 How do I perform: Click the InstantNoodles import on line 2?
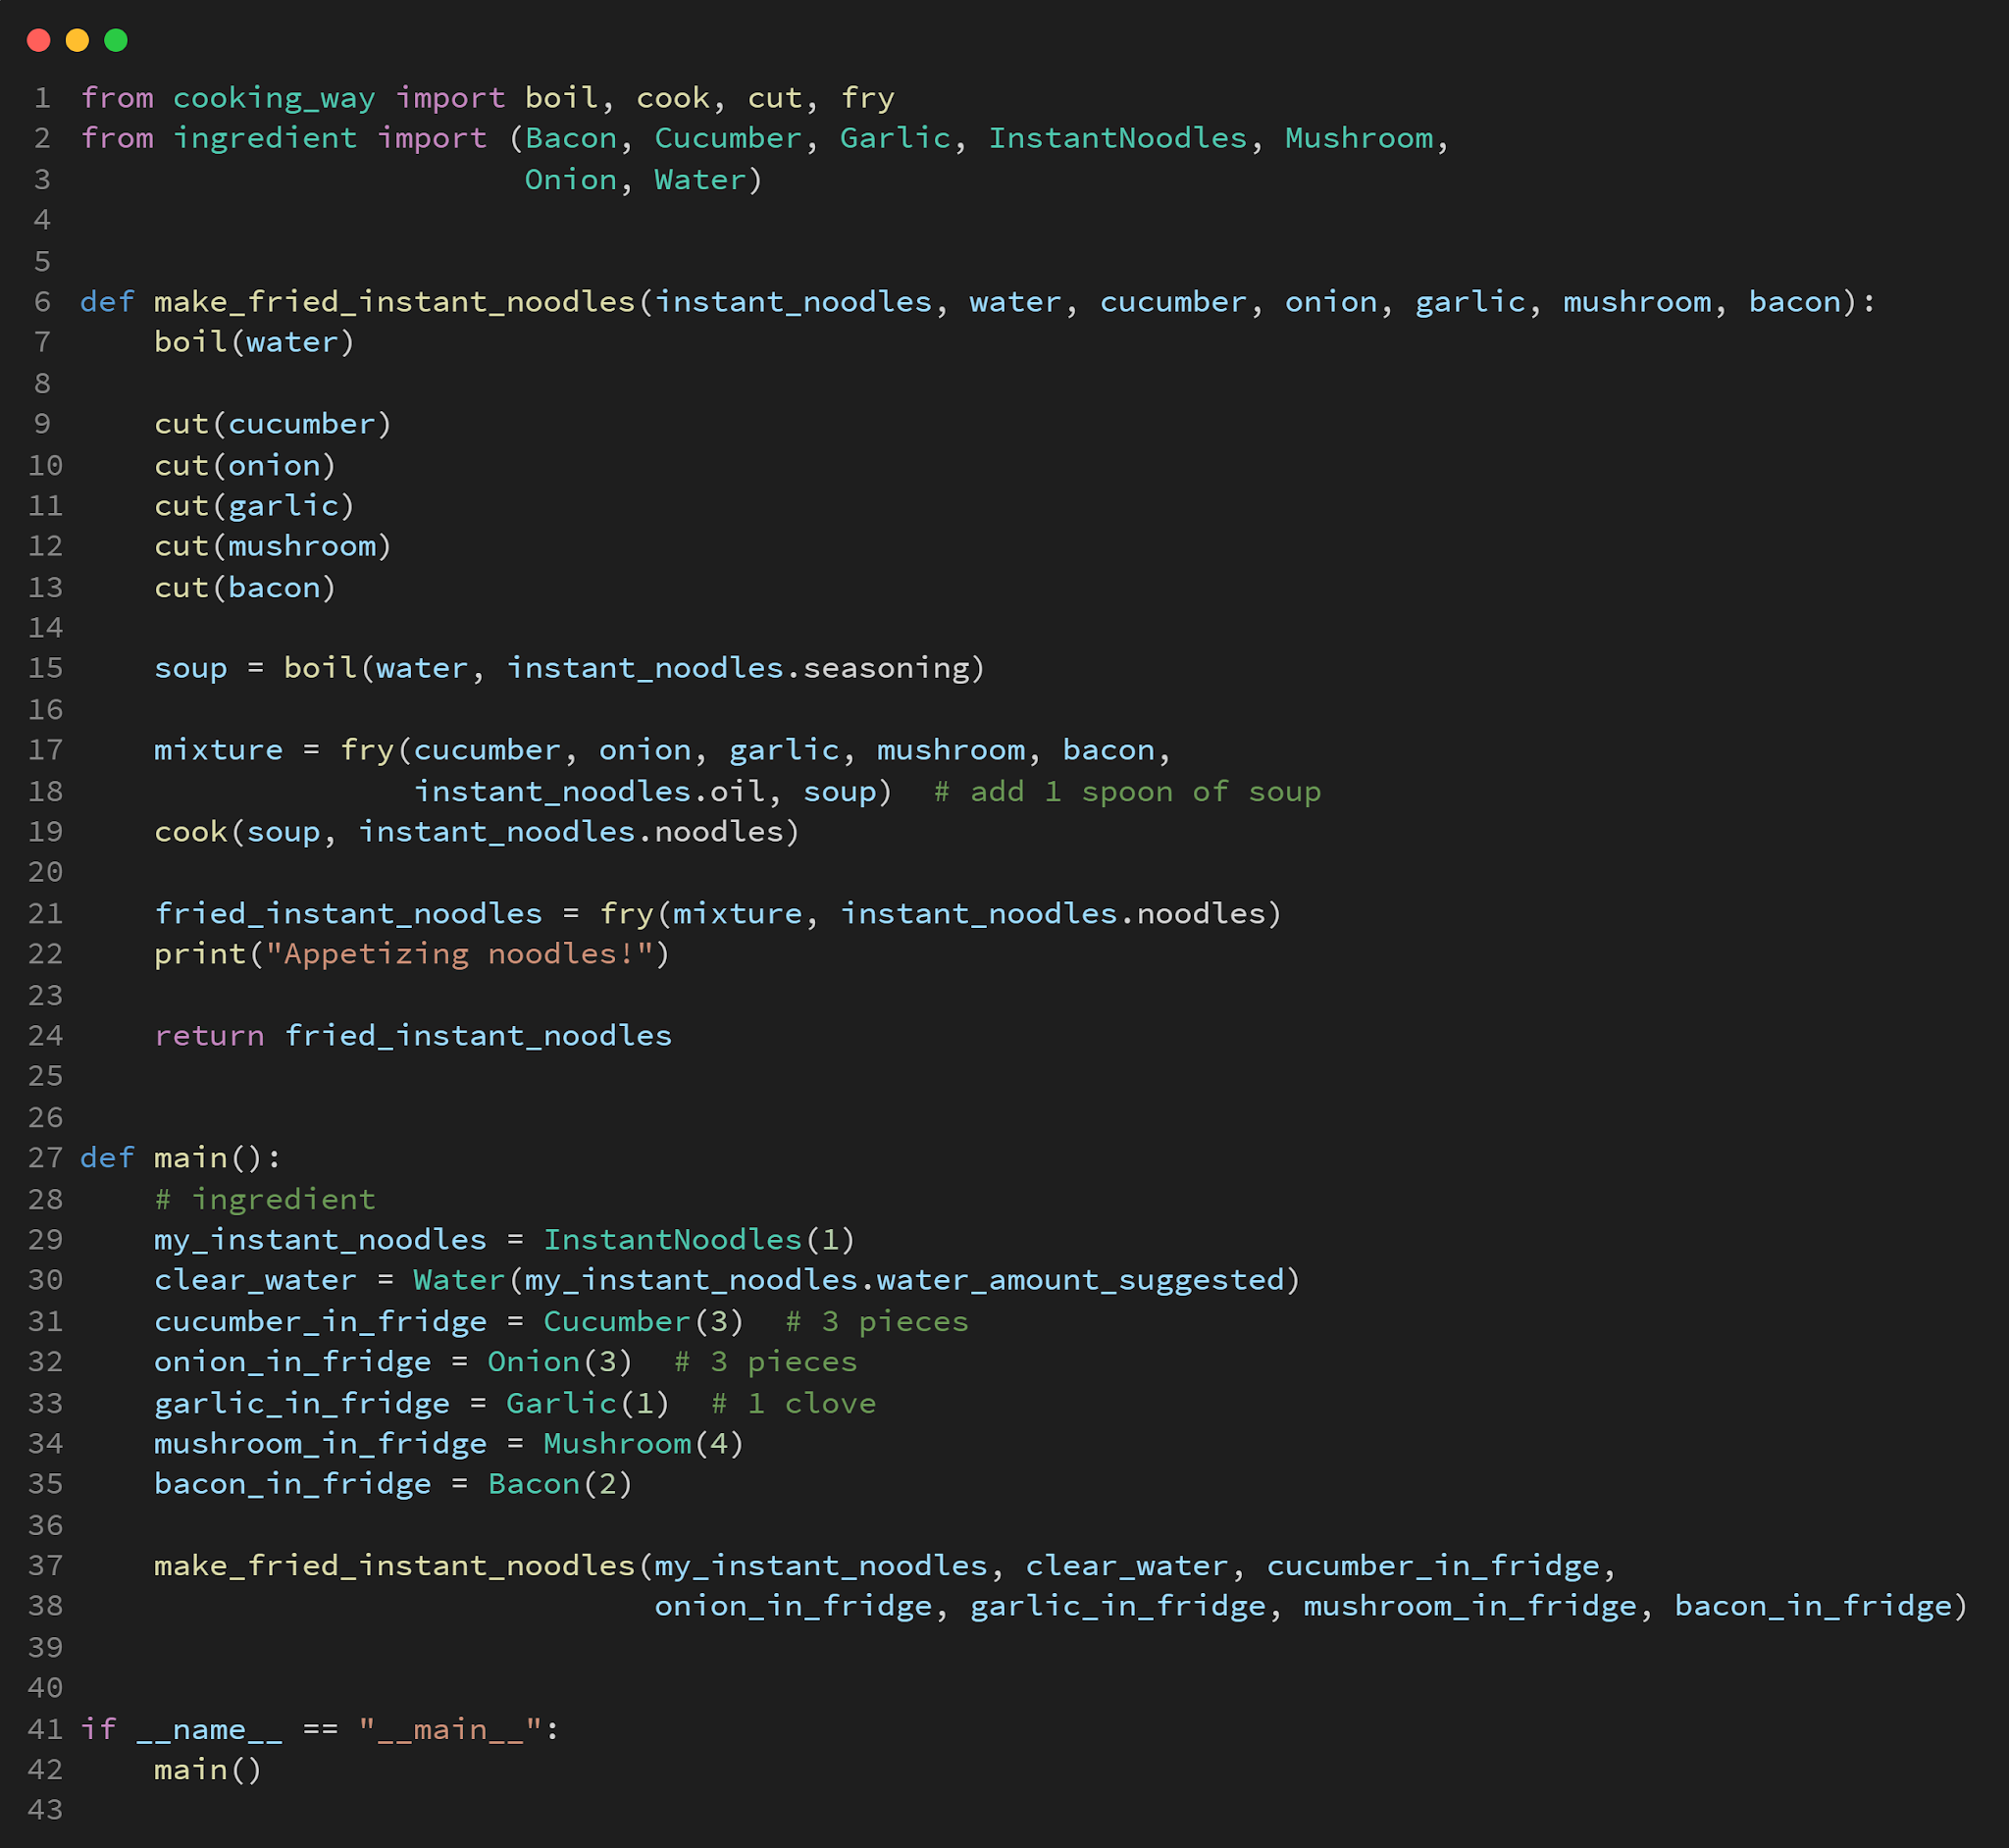pos(1117,138)
